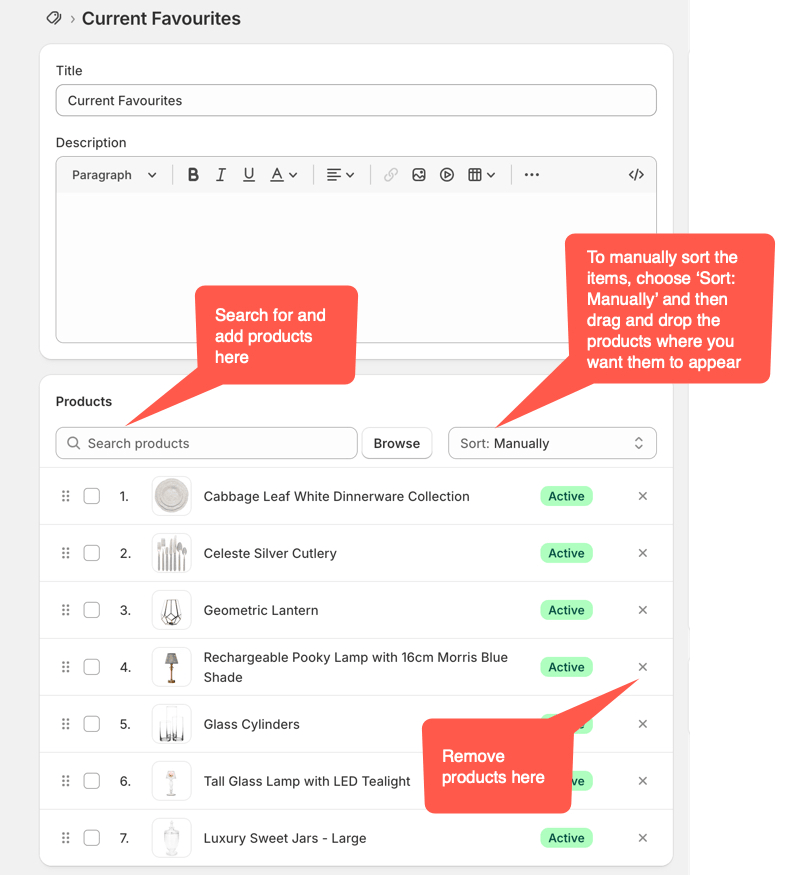Image resolution: width=803 pixels, height=875 pixels.
Task: Remove the Rechargeable Pooky Lamp product
Action: (x=642, y=667)
